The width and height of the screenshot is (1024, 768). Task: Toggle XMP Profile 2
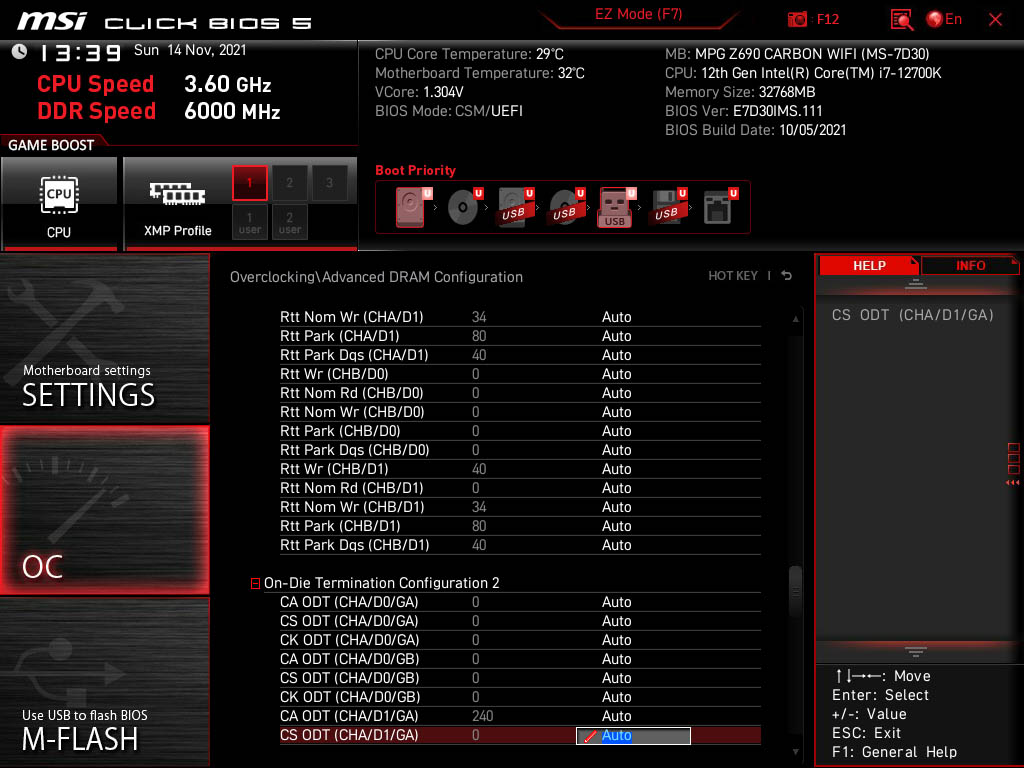tap(290, 183)
